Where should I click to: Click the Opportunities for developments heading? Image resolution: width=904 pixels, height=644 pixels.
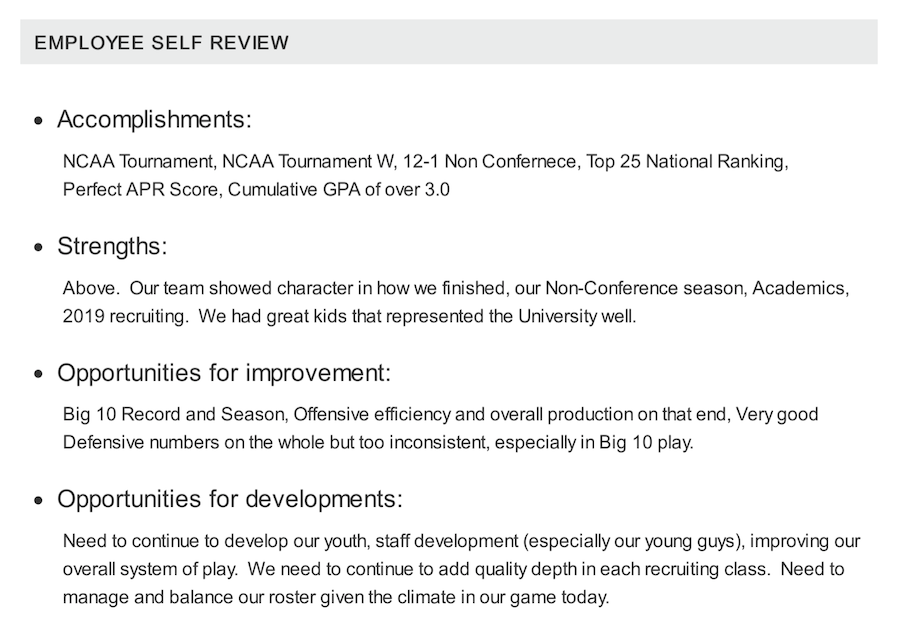click(230, 499)
